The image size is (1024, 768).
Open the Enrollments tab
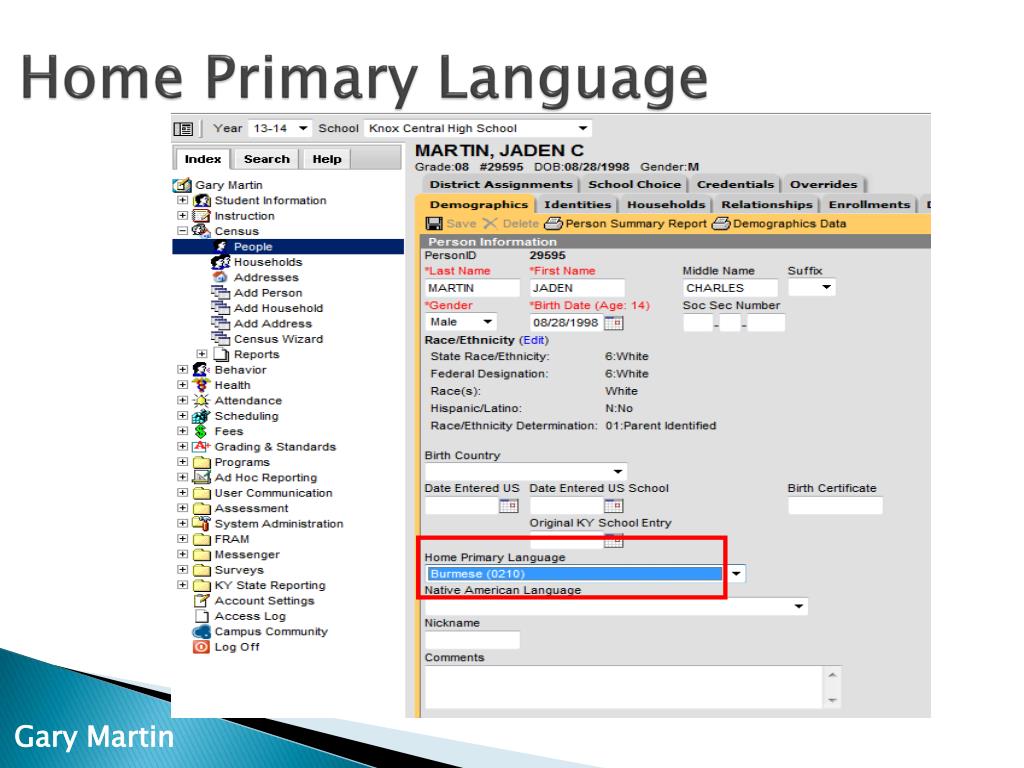tap(869, 204)
